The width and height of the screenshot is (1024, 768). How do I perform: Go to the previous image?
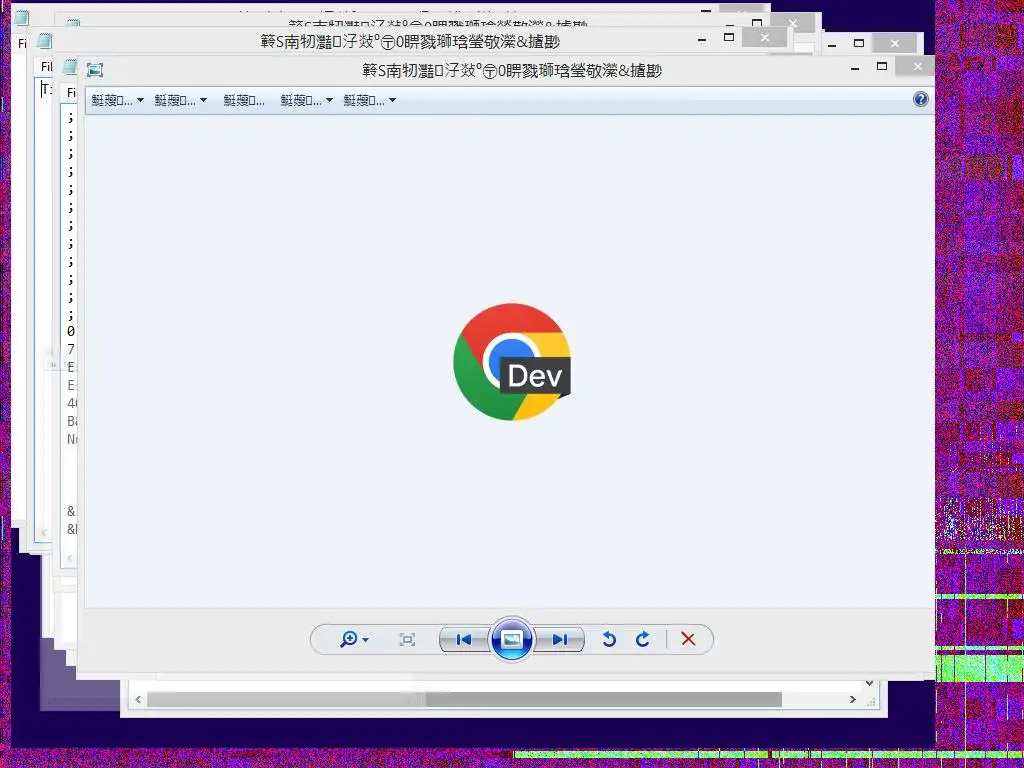[x=464, y=639]
